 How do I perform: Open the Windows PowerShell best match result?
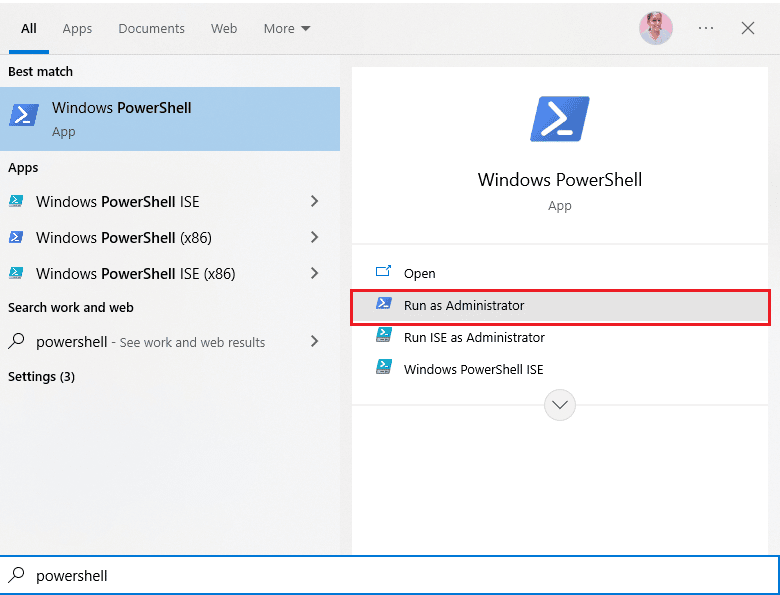[x=170, y=118]
